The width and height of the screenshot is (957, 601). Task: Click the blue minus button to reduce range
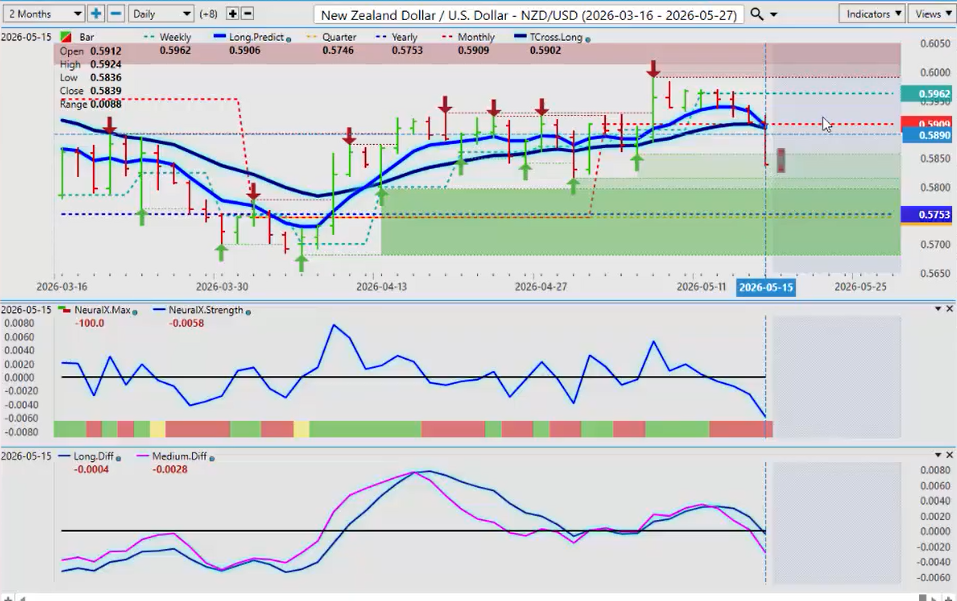tap(115, 13)
